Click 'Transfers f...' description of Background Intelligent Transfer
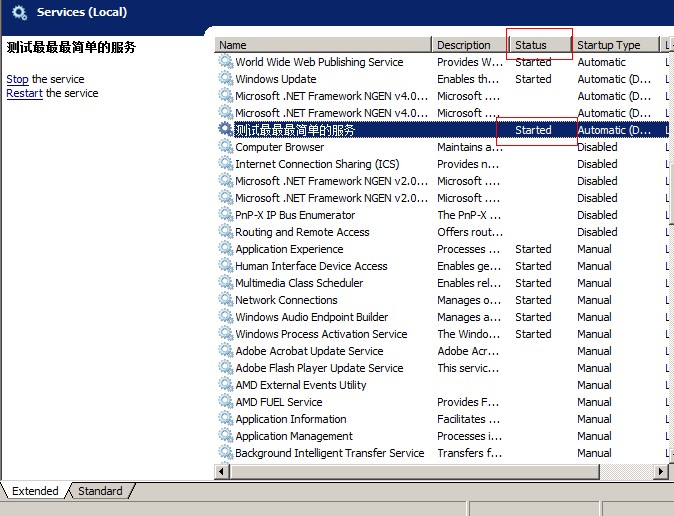The height and width of the screenshot is (516, 674). coord(469,453)
